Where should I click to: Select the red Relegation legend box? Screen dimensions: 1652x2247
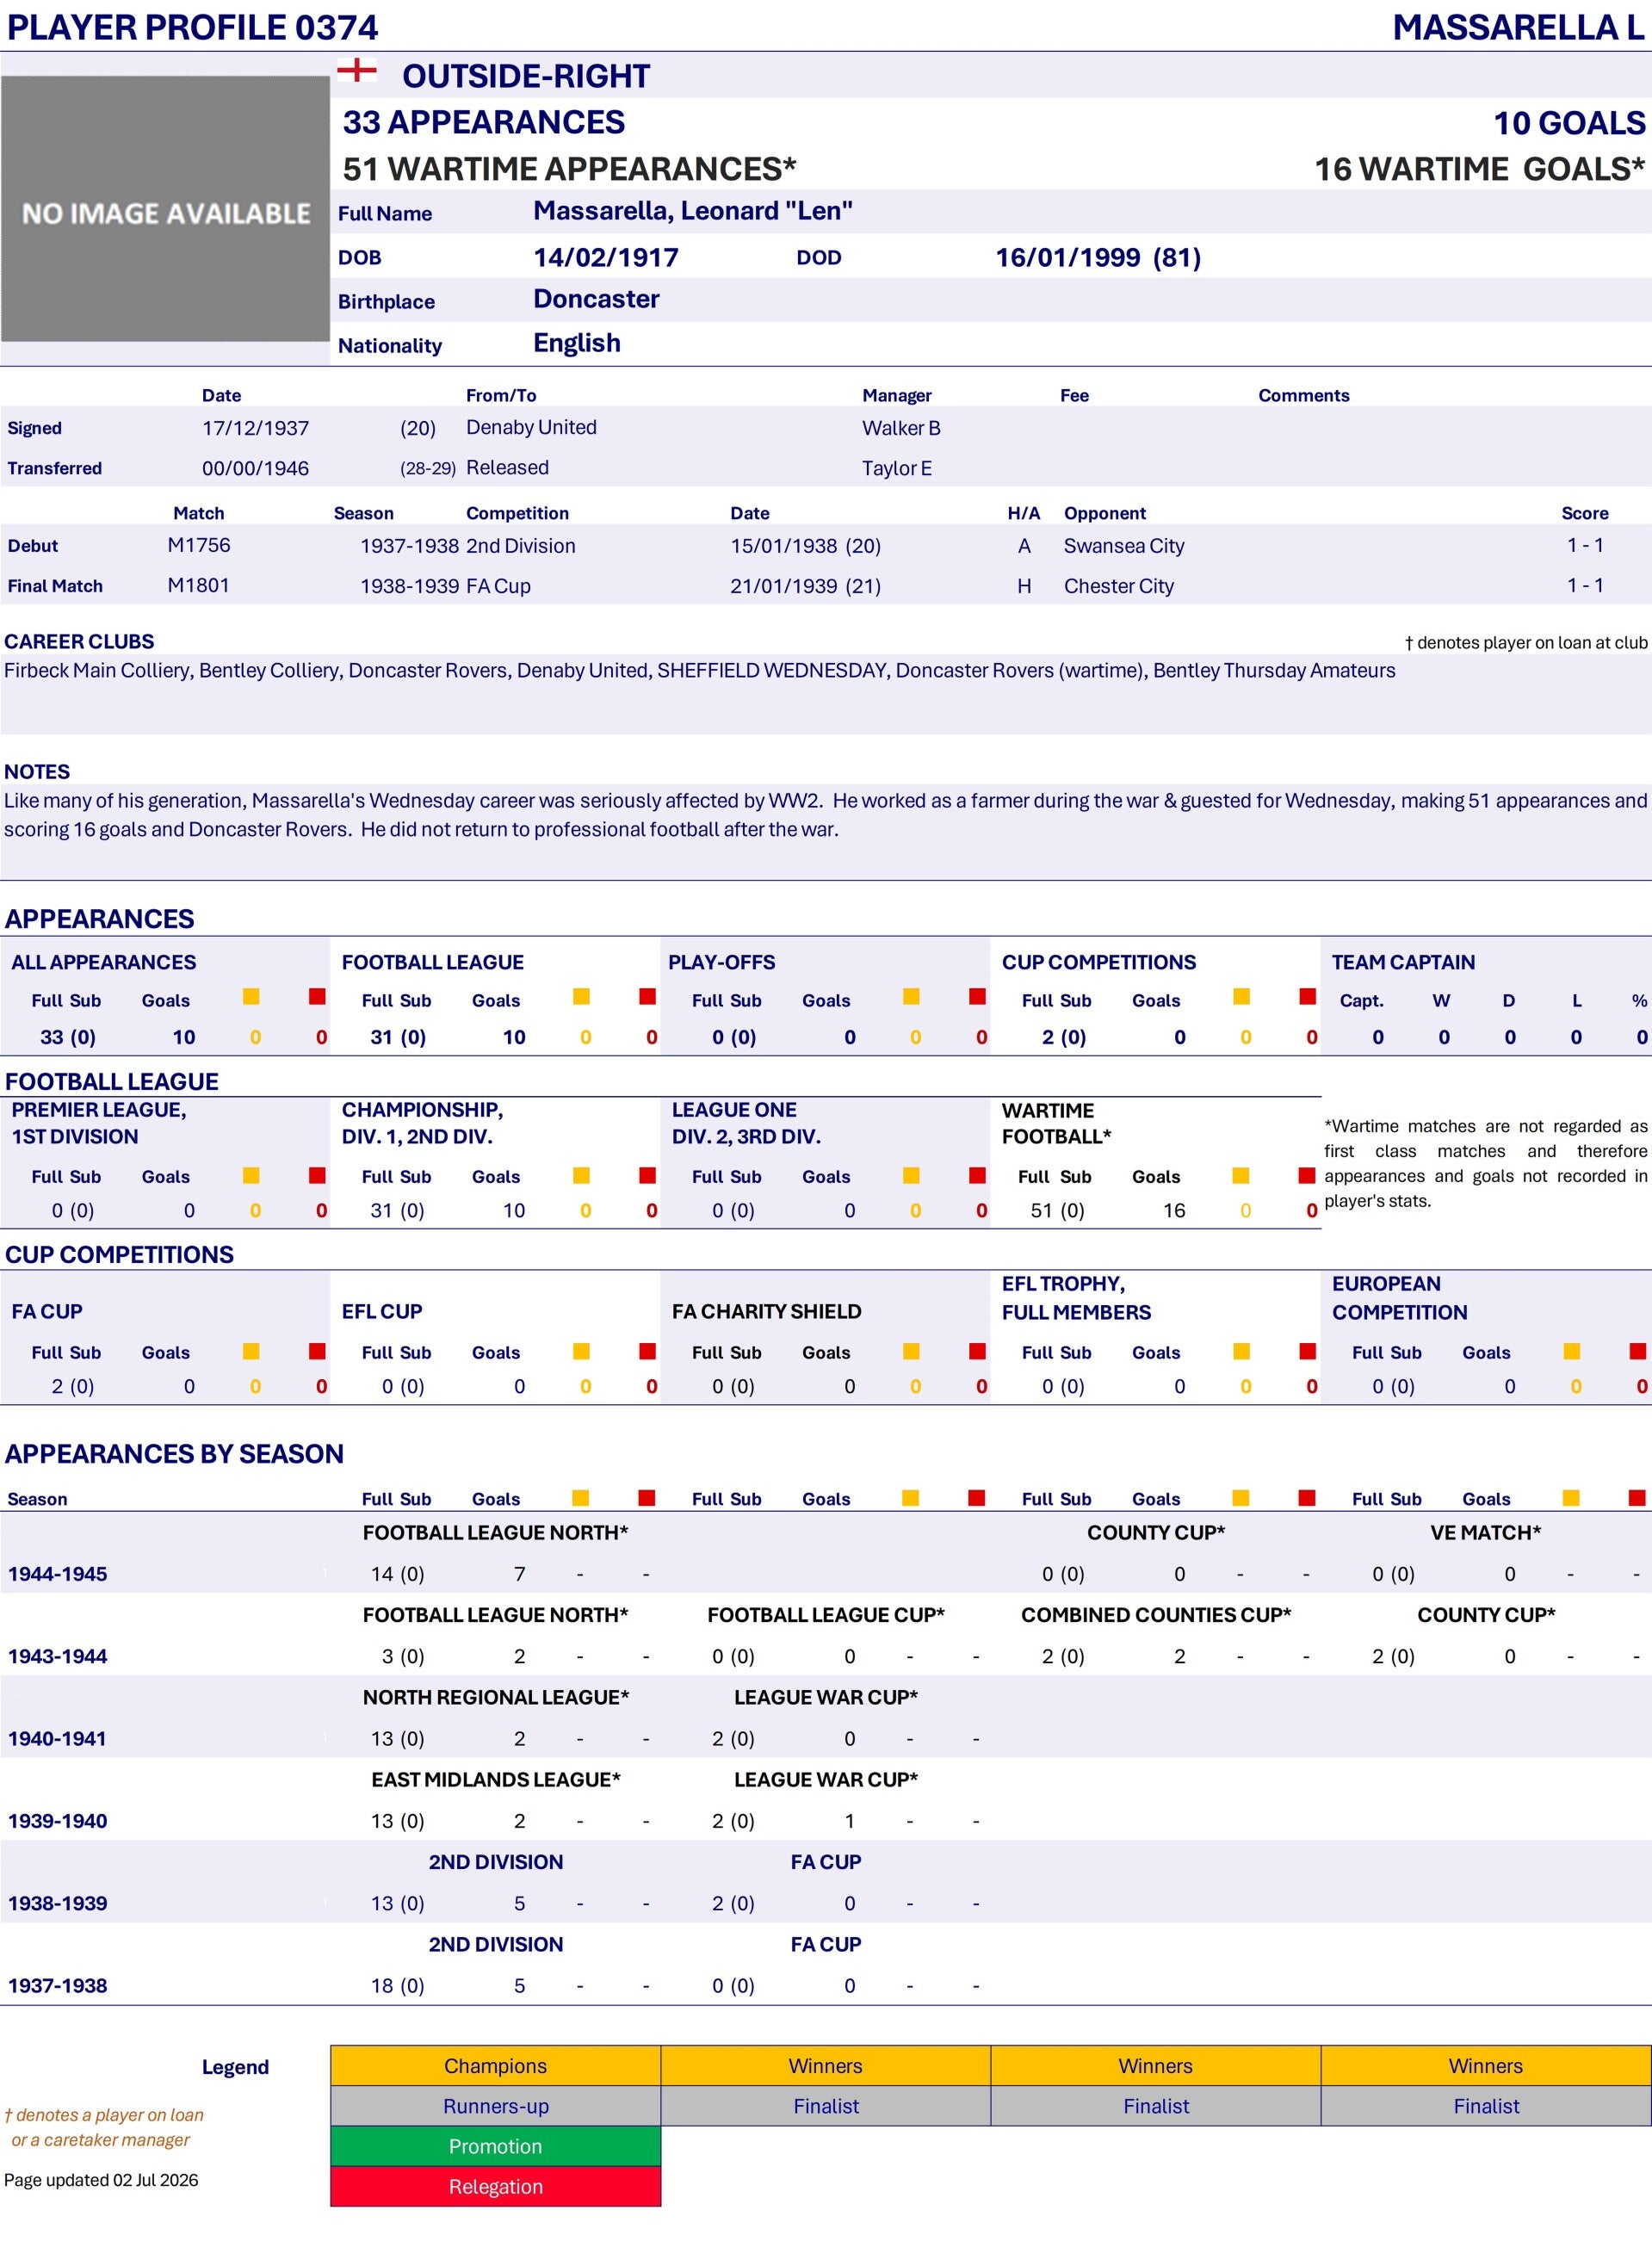pyautogui.click(x=496, y=2186)
